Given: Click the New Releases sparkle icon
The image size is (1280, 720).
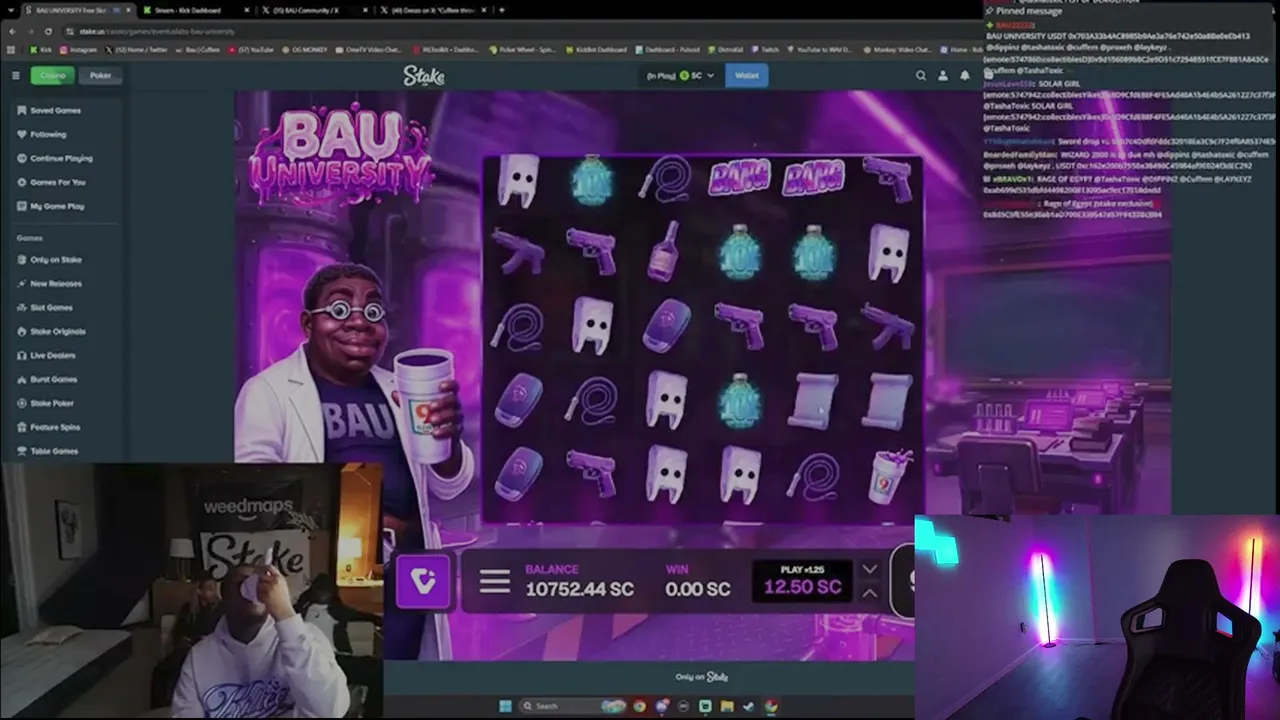Looking at the screenshot, I should click(x=22, y=284).
